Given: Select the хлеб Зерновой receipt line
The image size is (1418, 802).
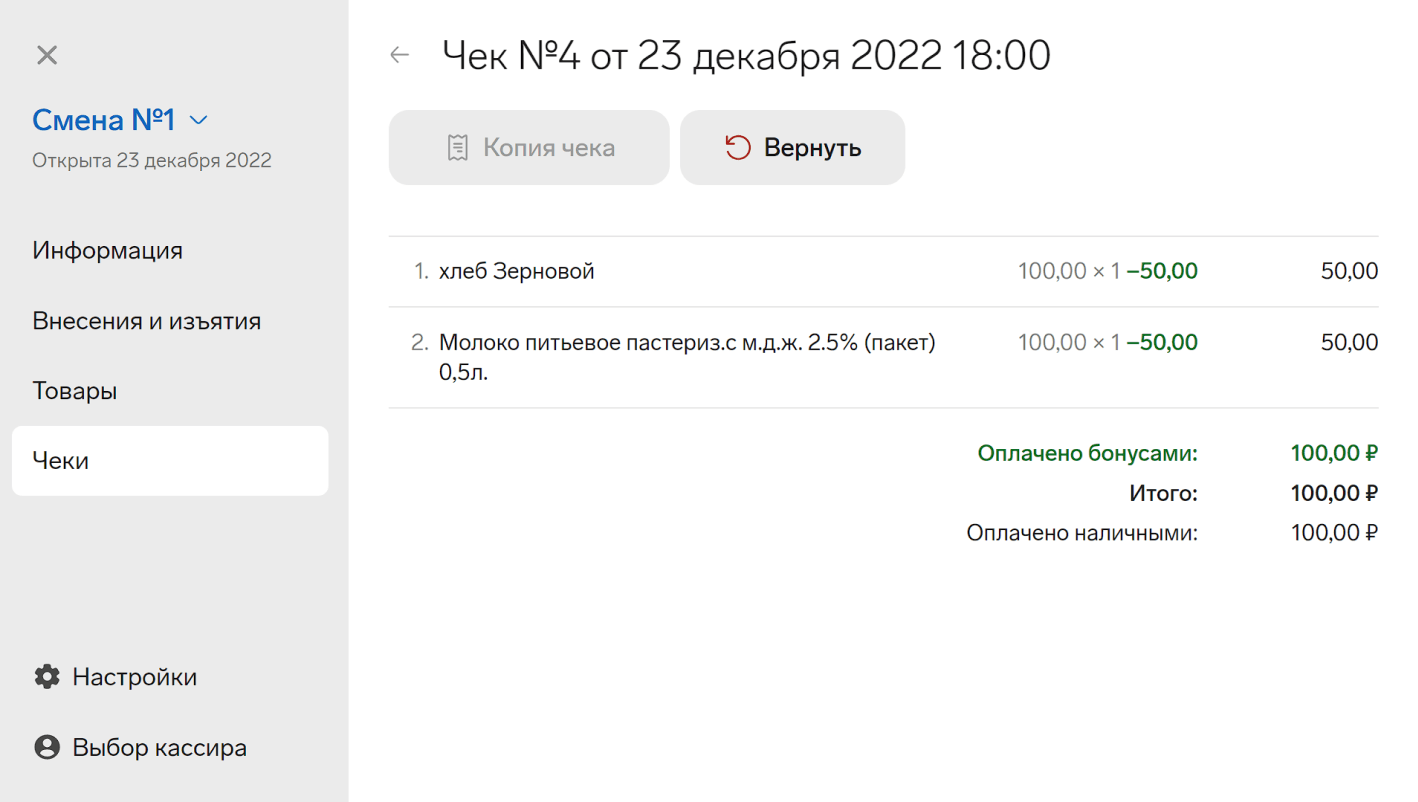Looking at the screenshot, I should tap(884, 271).
